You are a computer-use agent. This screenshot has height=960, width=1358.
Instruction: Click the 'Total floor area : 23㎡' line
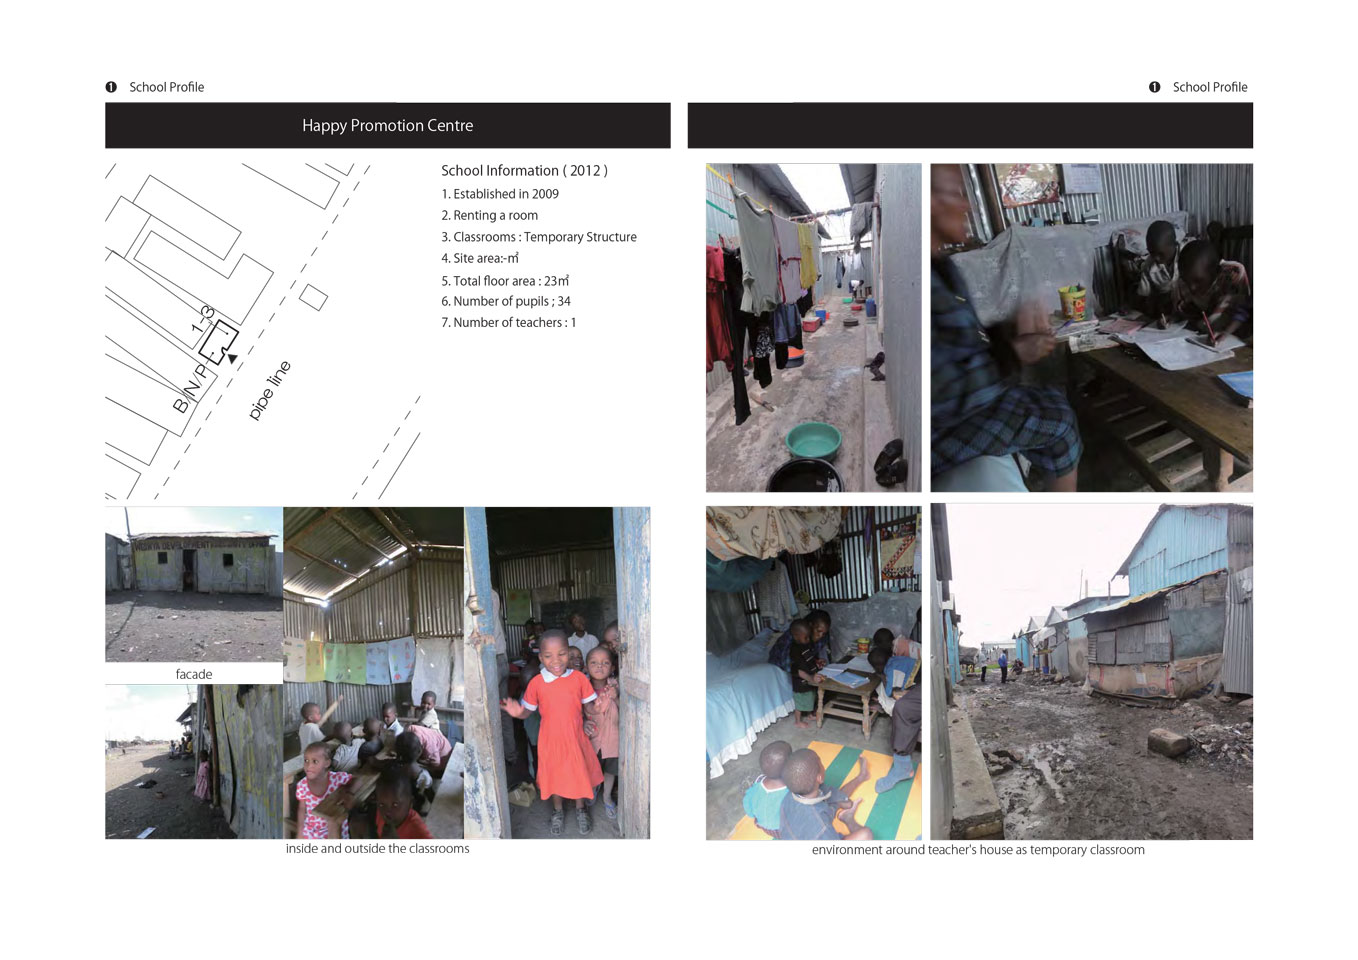[x=505, y=280]
